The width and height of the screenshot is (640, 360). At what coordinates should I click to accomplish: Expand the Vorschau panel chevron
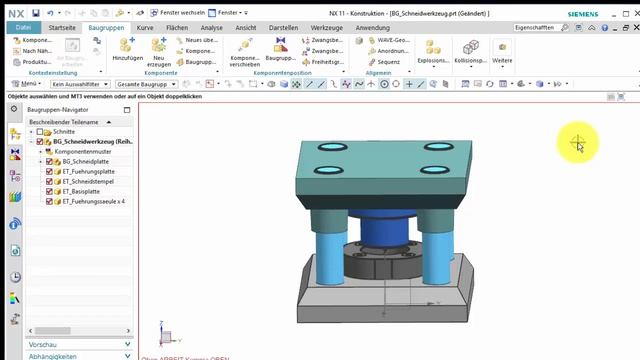[127, 344]
